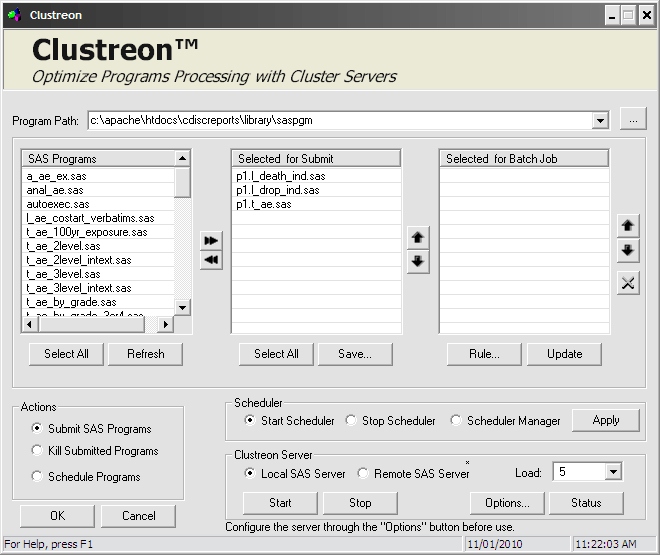Image resolution: width=660 pixels, height=555 pixels.
Task: Move batch job item up arrow
Action: 628,226
